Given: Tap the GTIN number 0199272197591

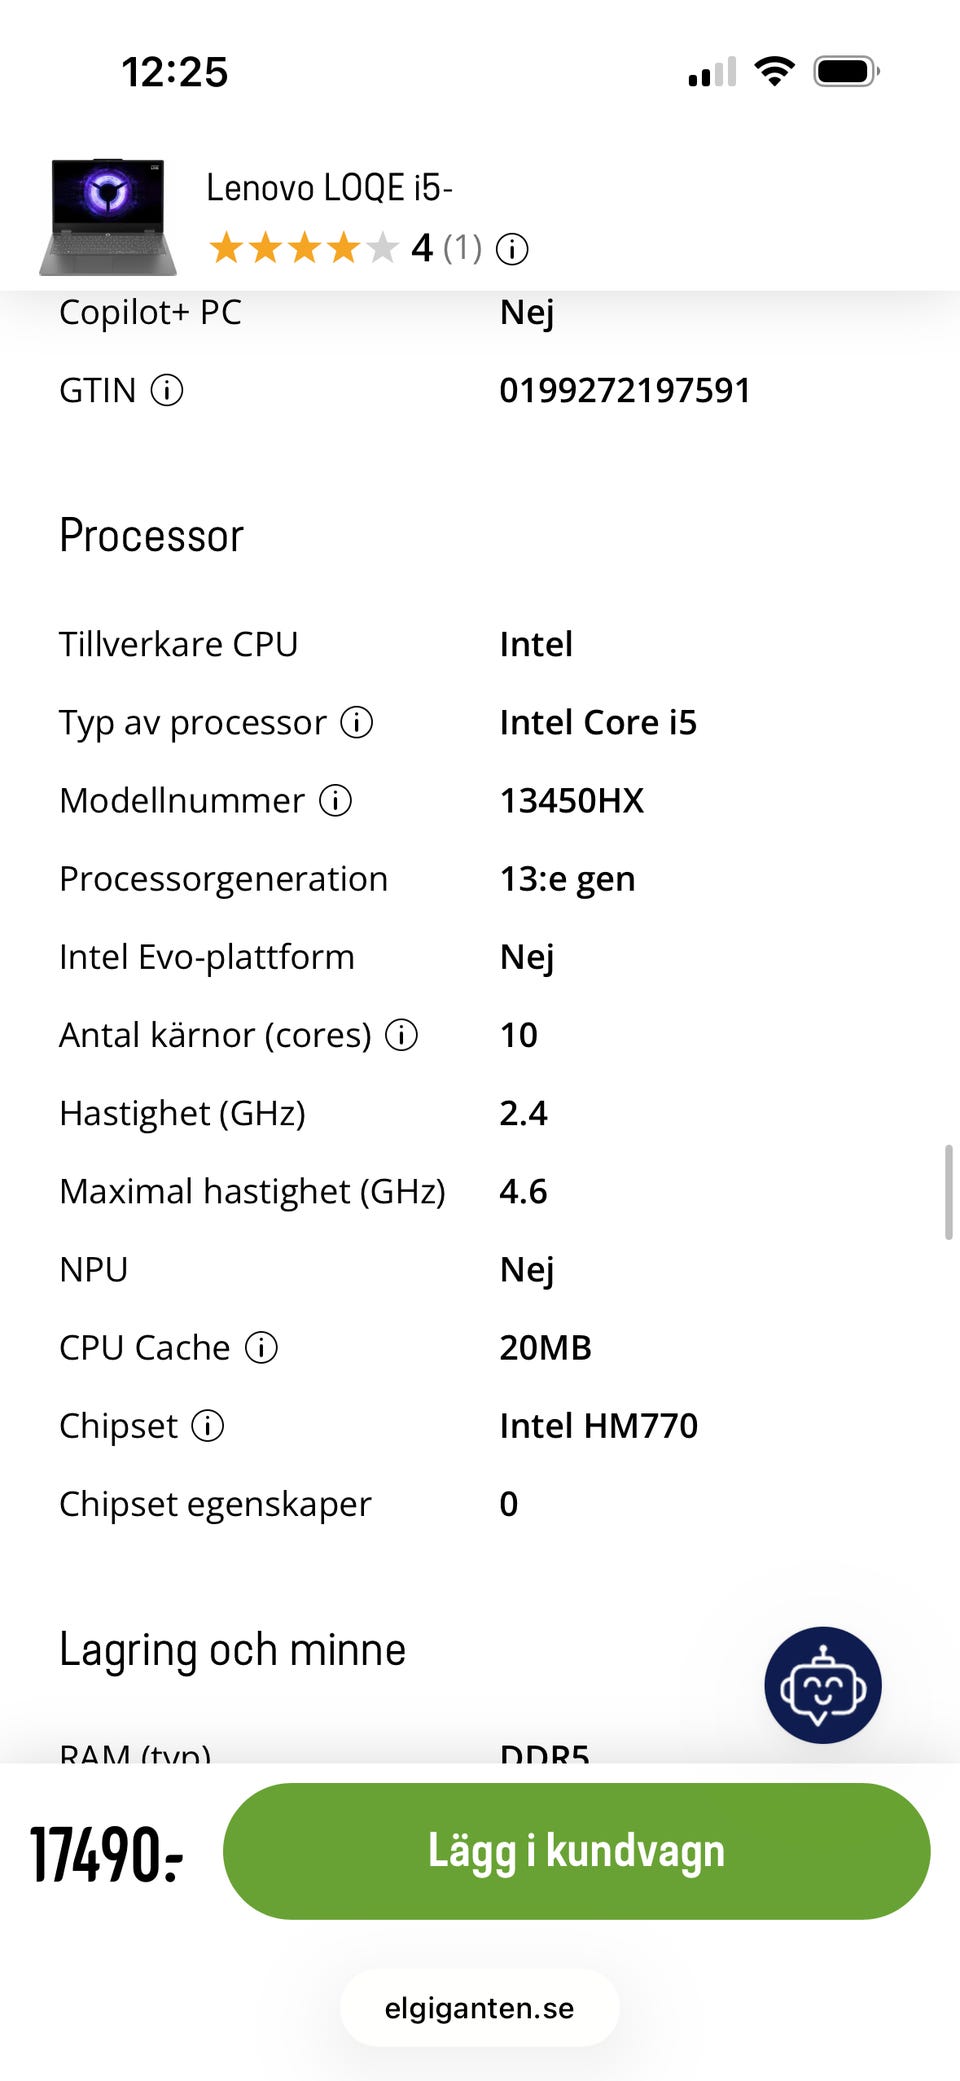Looking at the screenshot, I should click(624, 390).
